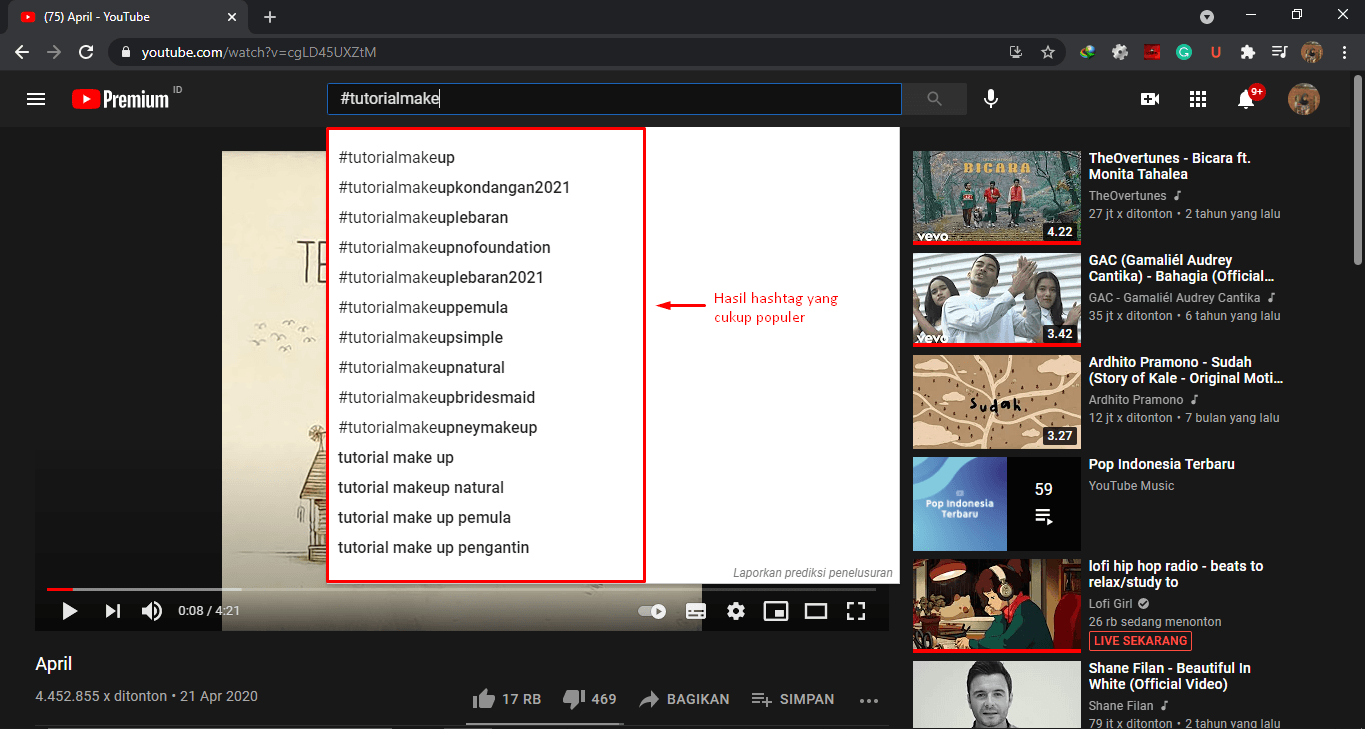Click SIMPAN save button
1365x729 pixels.
click(792, 699)
